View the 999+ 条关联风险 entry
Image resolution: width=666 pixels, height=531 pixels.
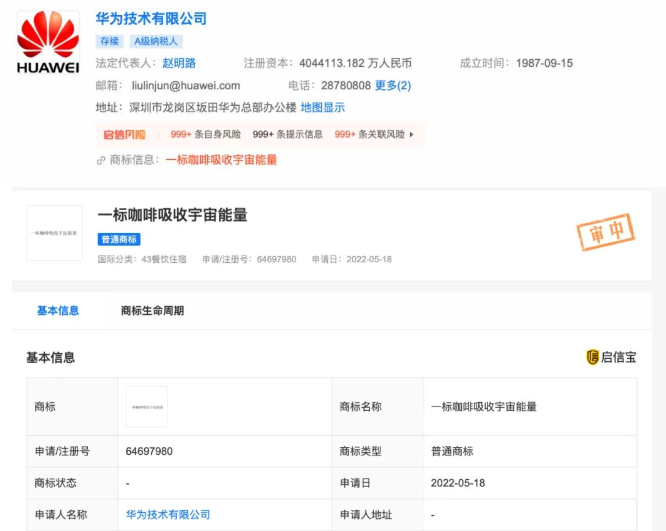click(370, 135)
